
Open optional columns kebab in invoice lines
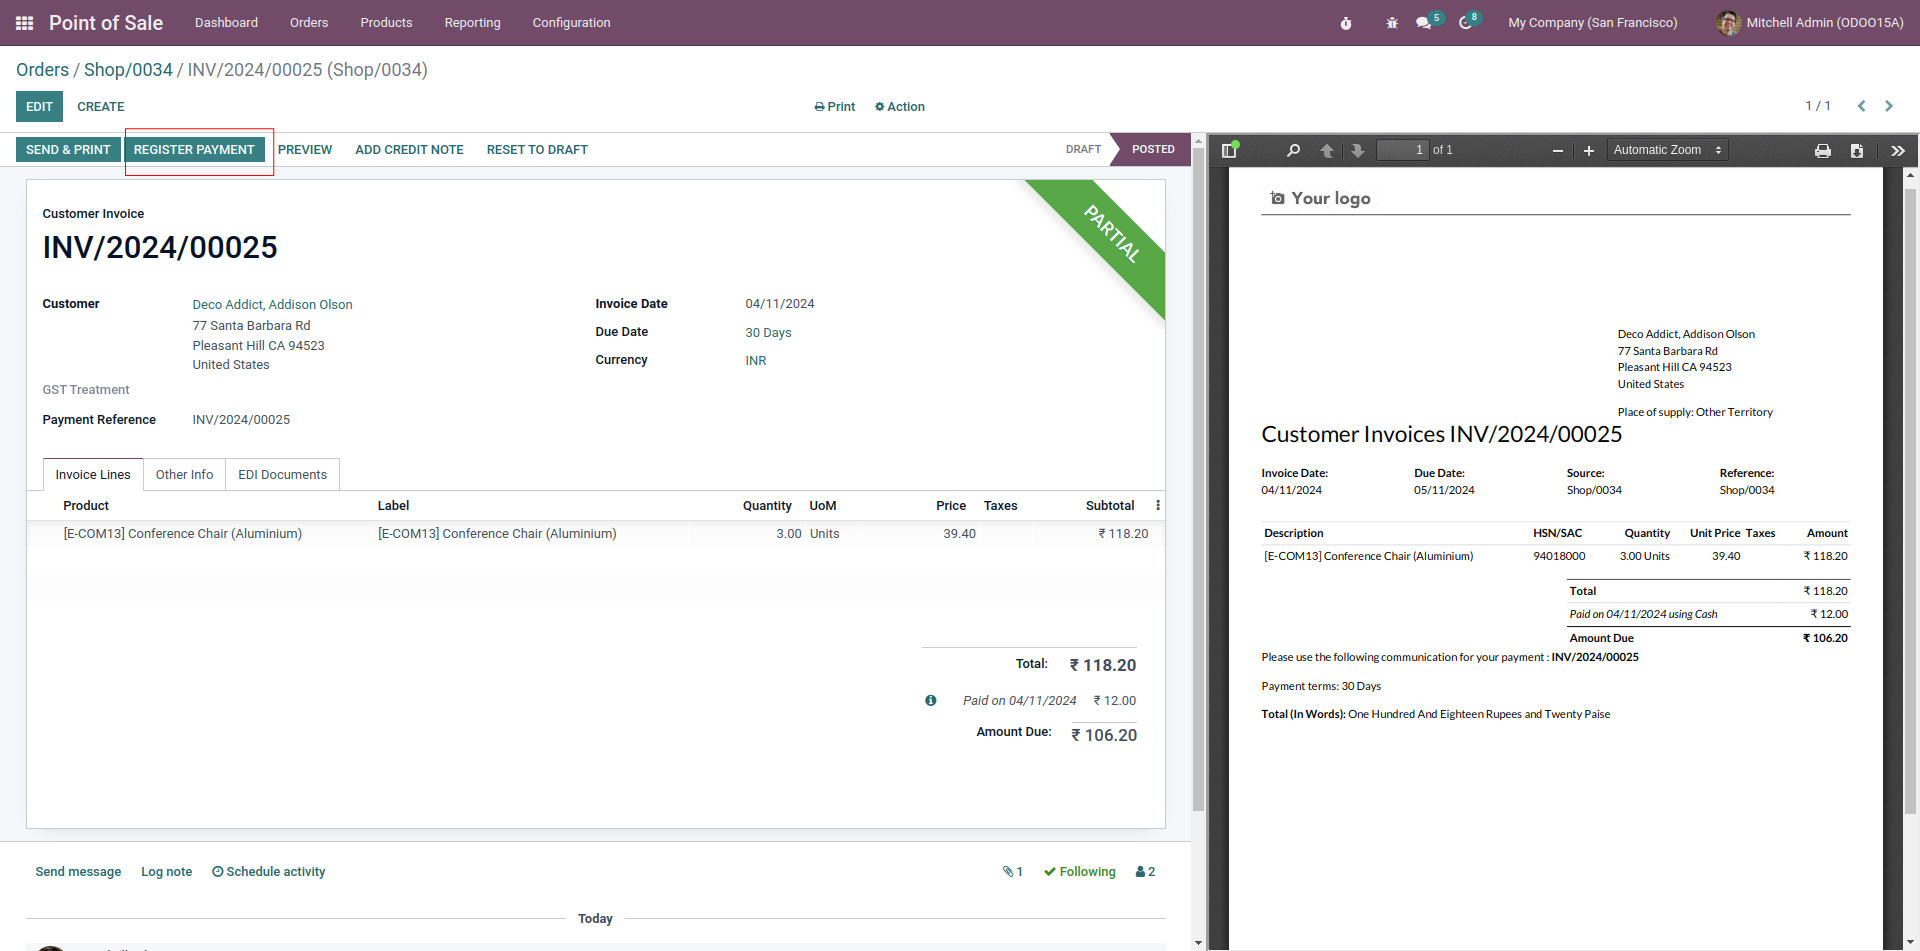[x=1158, y=506]
